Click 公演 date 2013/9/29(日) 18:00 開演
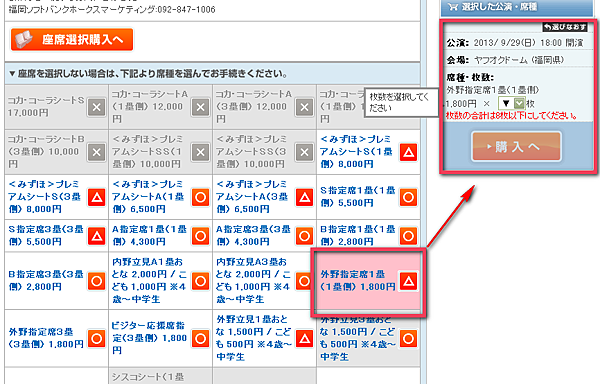 515,42
